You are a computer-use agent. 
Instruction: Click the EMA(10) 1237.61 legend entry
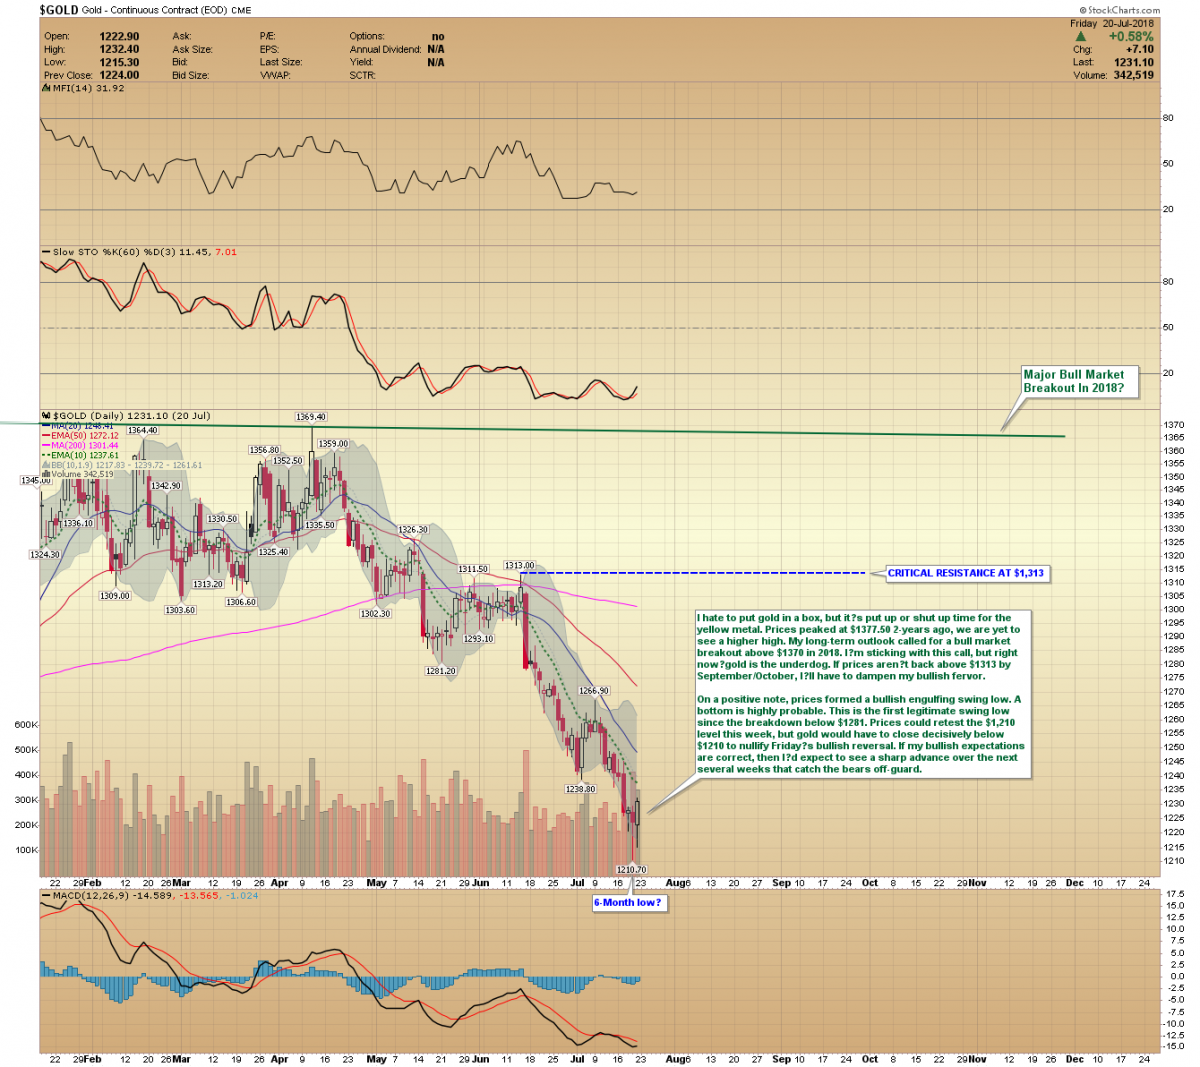(80, 455)
